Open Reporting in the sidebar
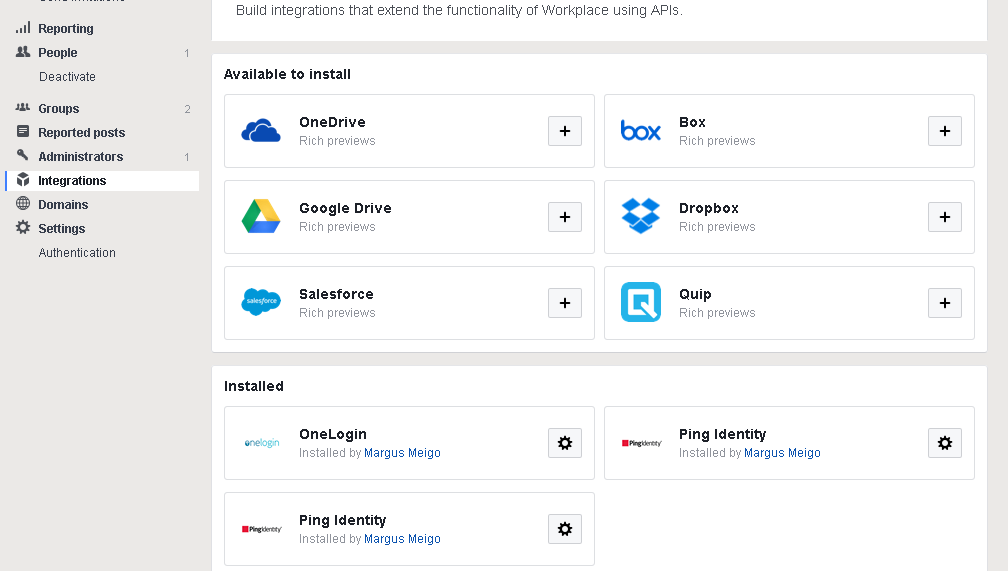The width and height of the screenshot is (1008, 571). coord(65,29)
